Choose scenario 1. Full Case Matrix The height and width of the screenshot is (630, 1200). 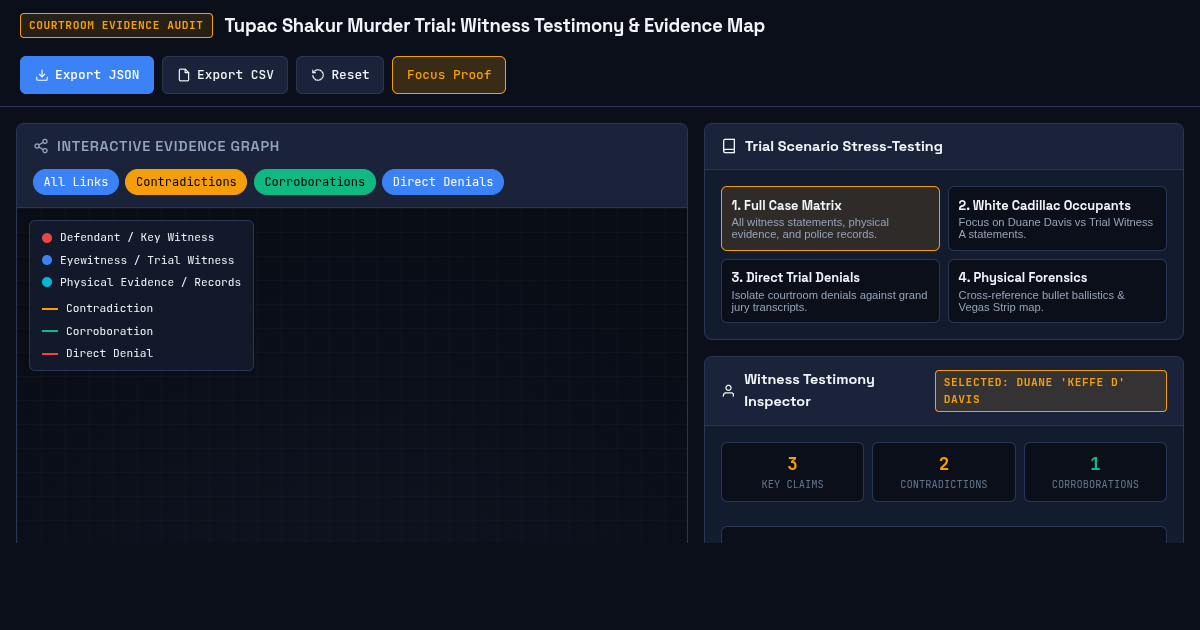tap(830, 218)
